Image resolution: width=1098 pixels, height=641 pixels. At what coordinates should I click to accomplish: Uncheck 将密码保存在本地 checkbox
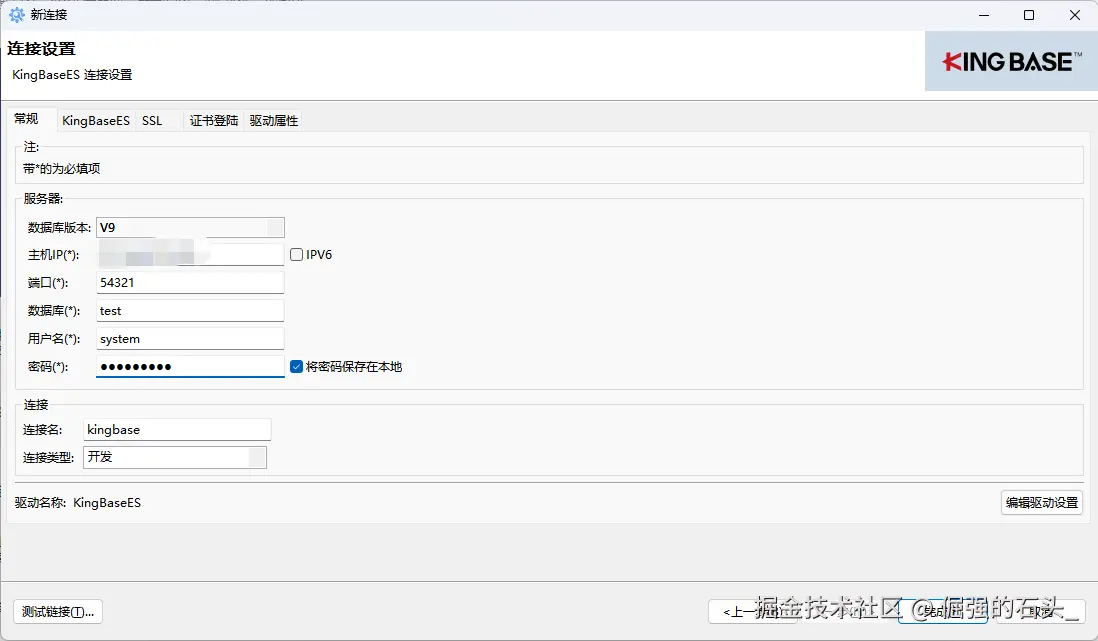click(x=296, y=366)
